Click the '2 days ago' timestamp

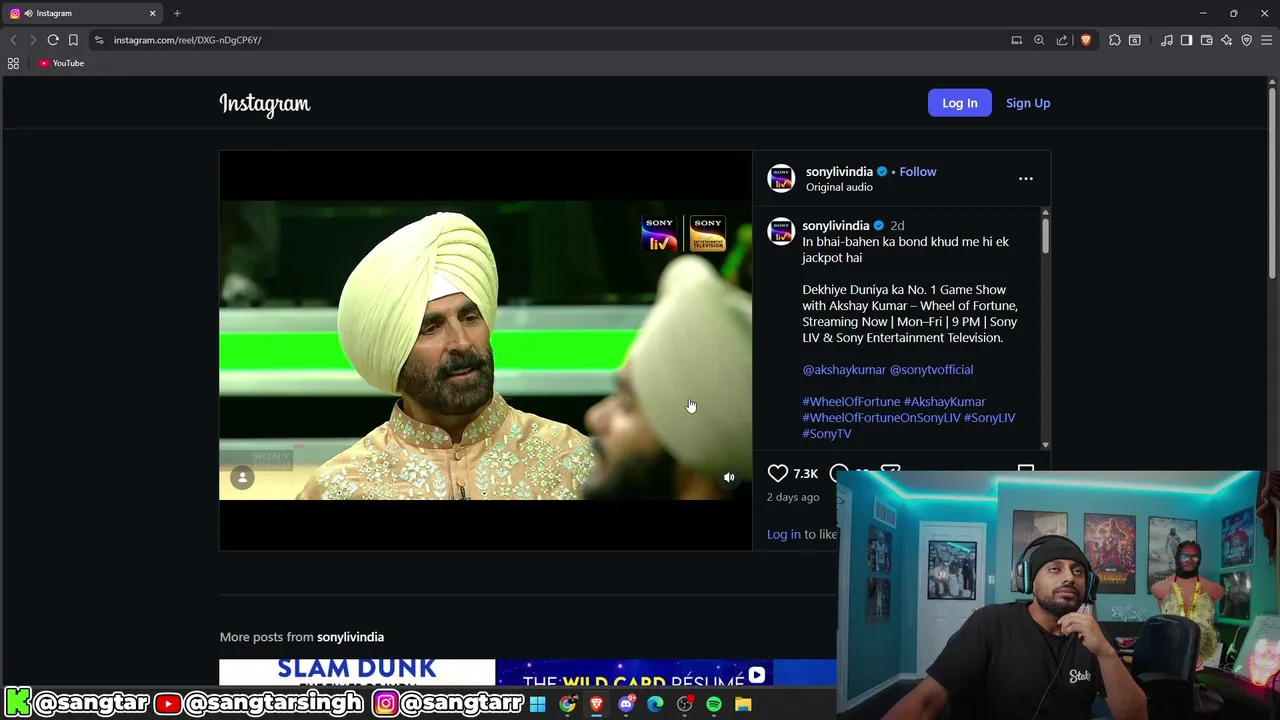[793, 497]
